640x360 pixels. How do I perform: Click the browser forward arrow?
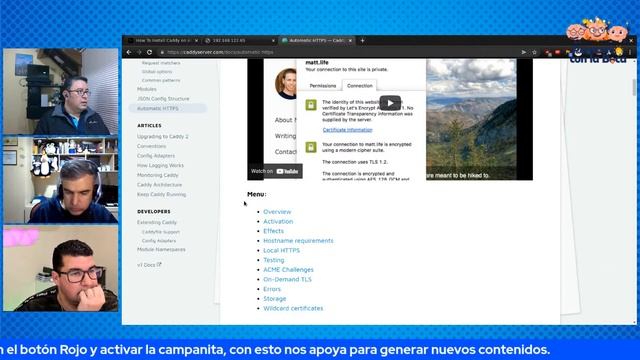(139, 52)
